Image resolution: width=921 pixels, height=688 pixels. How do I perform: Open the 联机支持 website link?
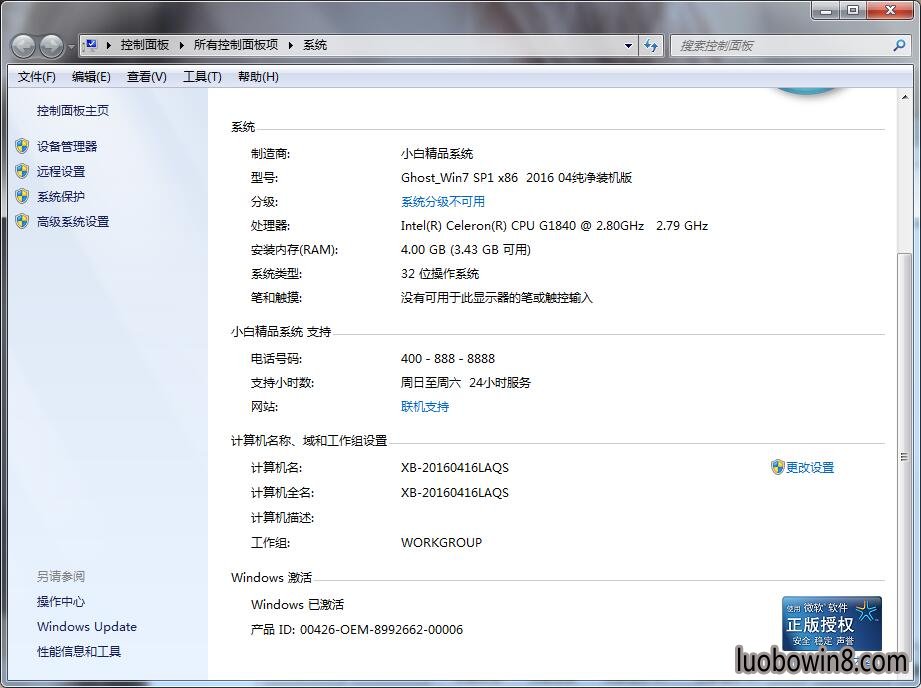click(x=425, y=407)
